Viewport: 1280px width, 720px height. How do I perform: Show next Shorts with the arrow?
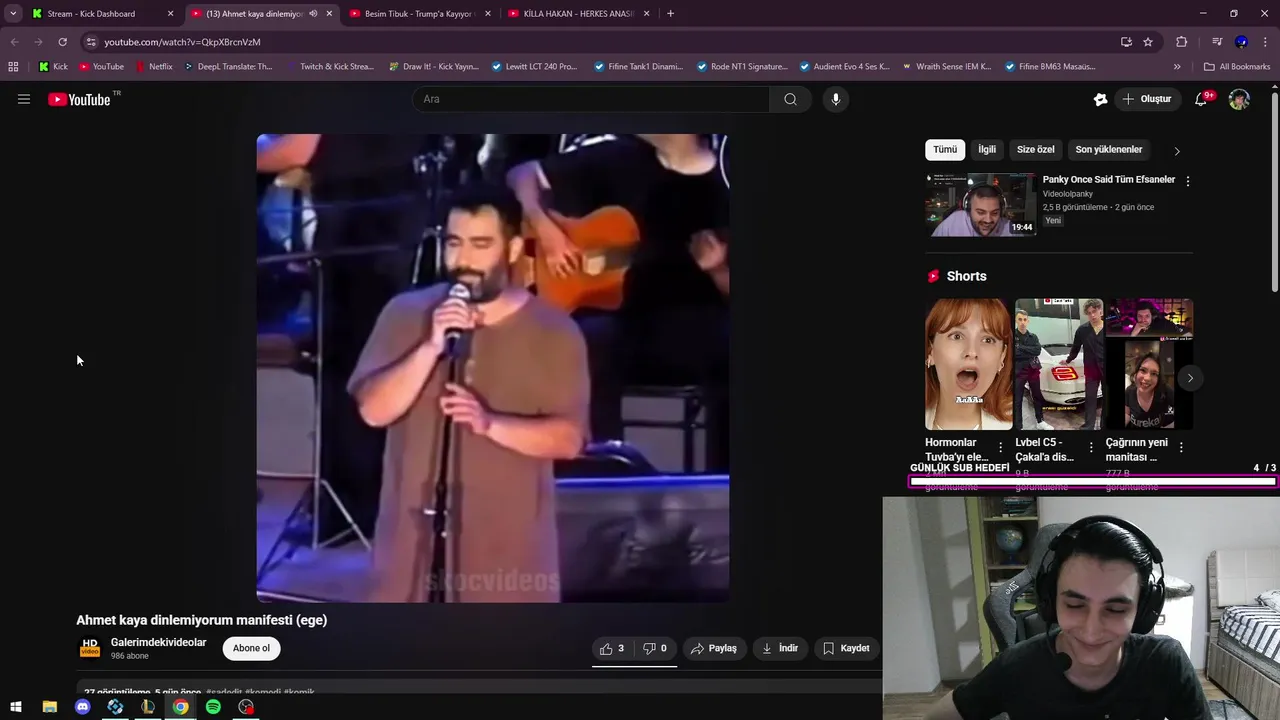click(x=1190, y=378)
